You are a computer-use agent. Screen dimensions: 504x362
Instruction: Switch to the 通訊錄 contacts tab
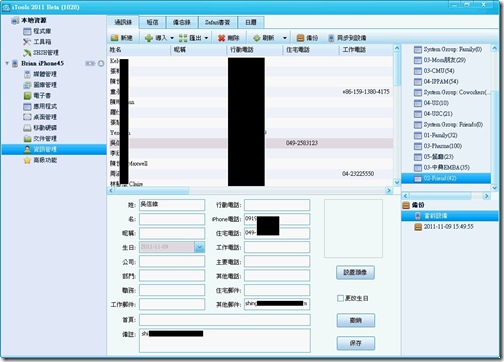click(x=123, y=22)
